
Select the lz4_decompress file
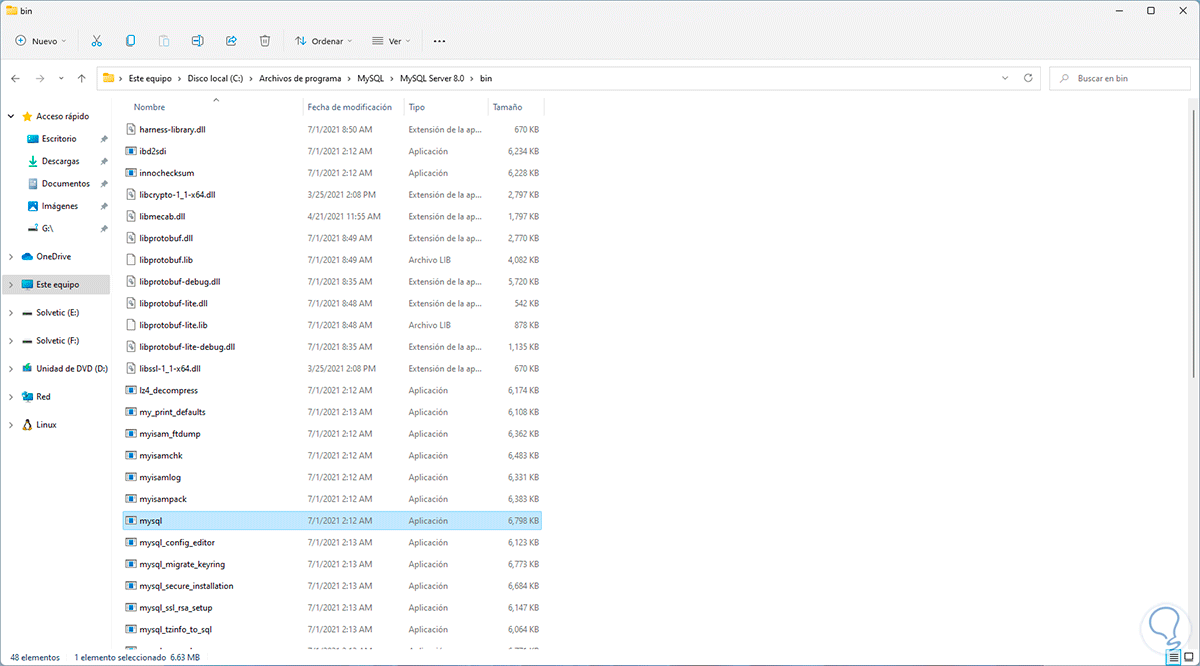pos(331,390)
